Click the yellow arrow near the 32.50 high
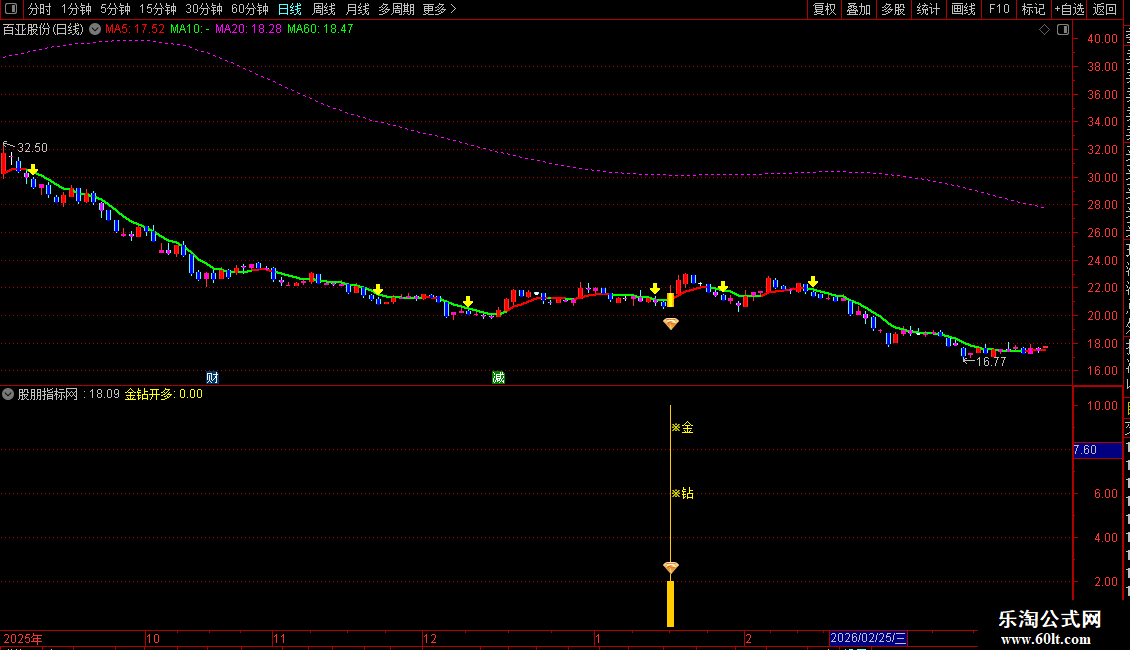This screenshot has width=1130, height=650. (x=32, y=169)
